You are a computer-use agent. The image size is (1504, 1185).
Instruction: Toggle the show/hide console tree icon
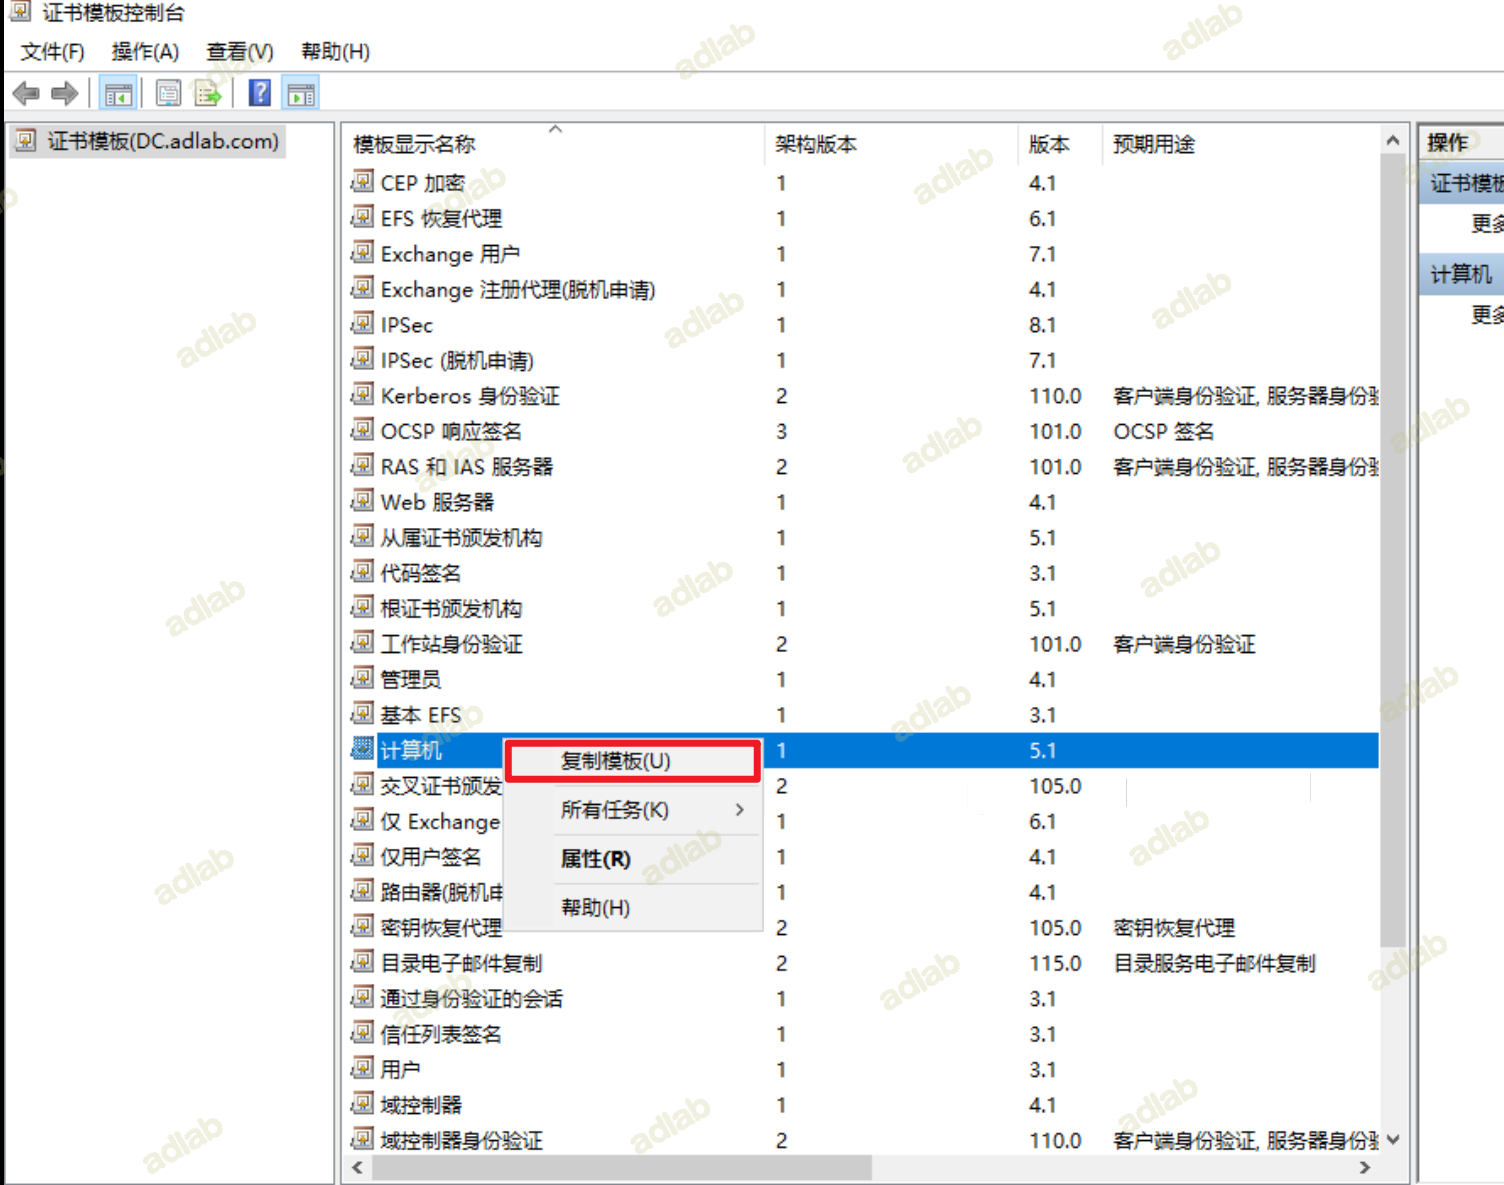pyautogui.click(x=118, y=94)
